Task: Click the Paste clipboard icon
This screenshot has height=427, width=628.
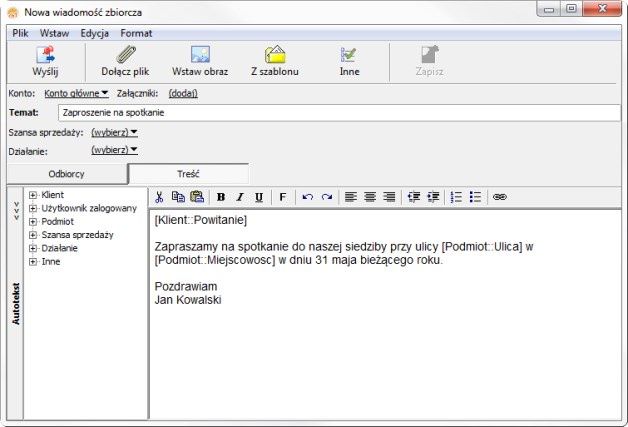Action: [197, 197]
